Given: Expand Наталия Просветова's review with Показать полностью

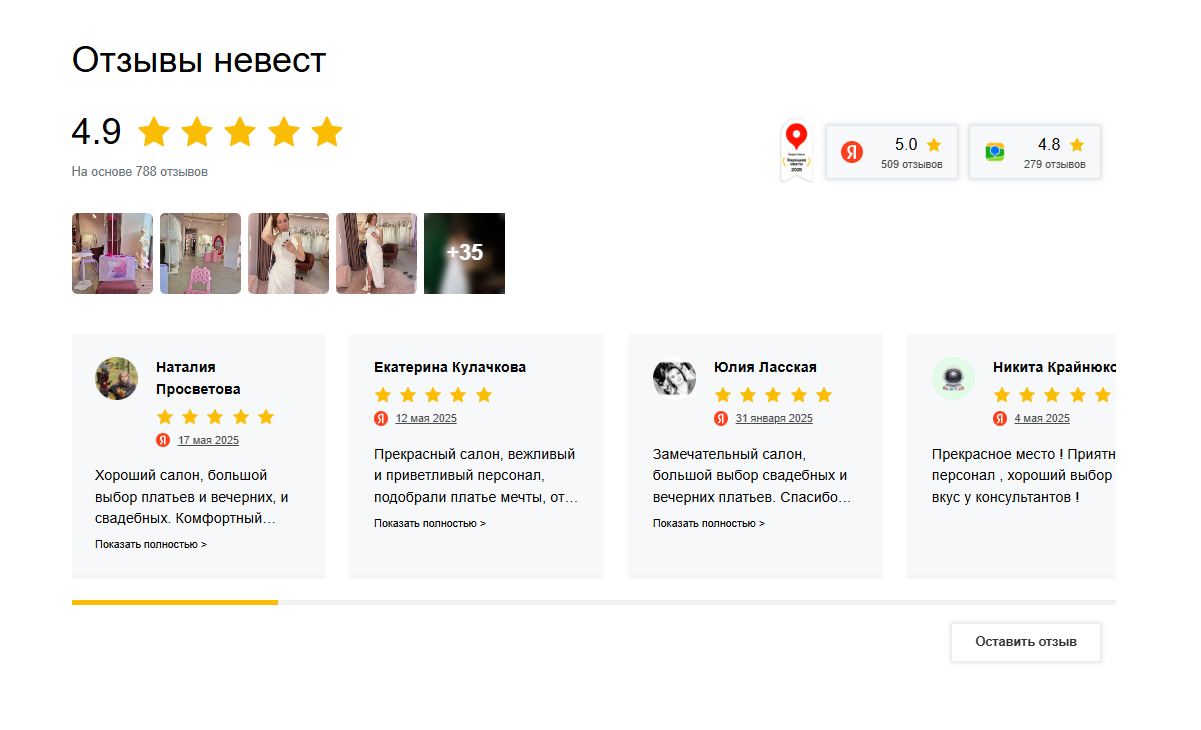Looking at the screenshot, I should pyautogui.click(x=151, y=545).
